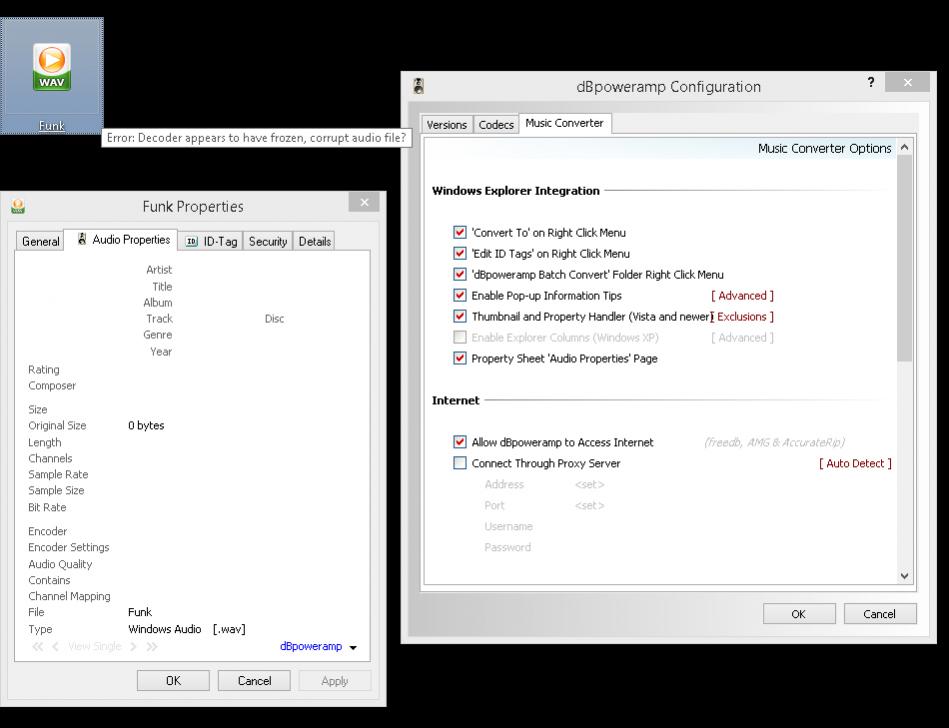949x728 pixels.
Task: Enable Connect Through Proxy Server
Action: coord(460,463)
